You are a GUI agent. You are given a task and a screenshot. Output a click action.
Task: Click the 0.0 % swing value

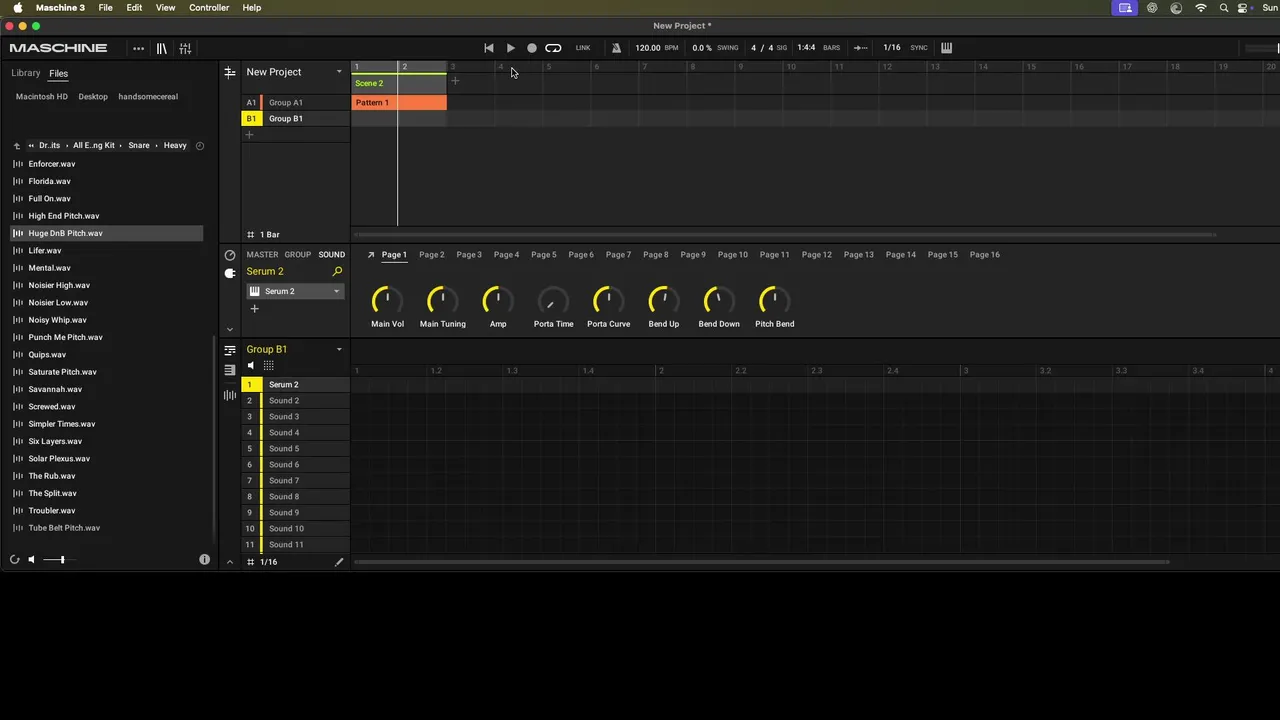point(702,48)
